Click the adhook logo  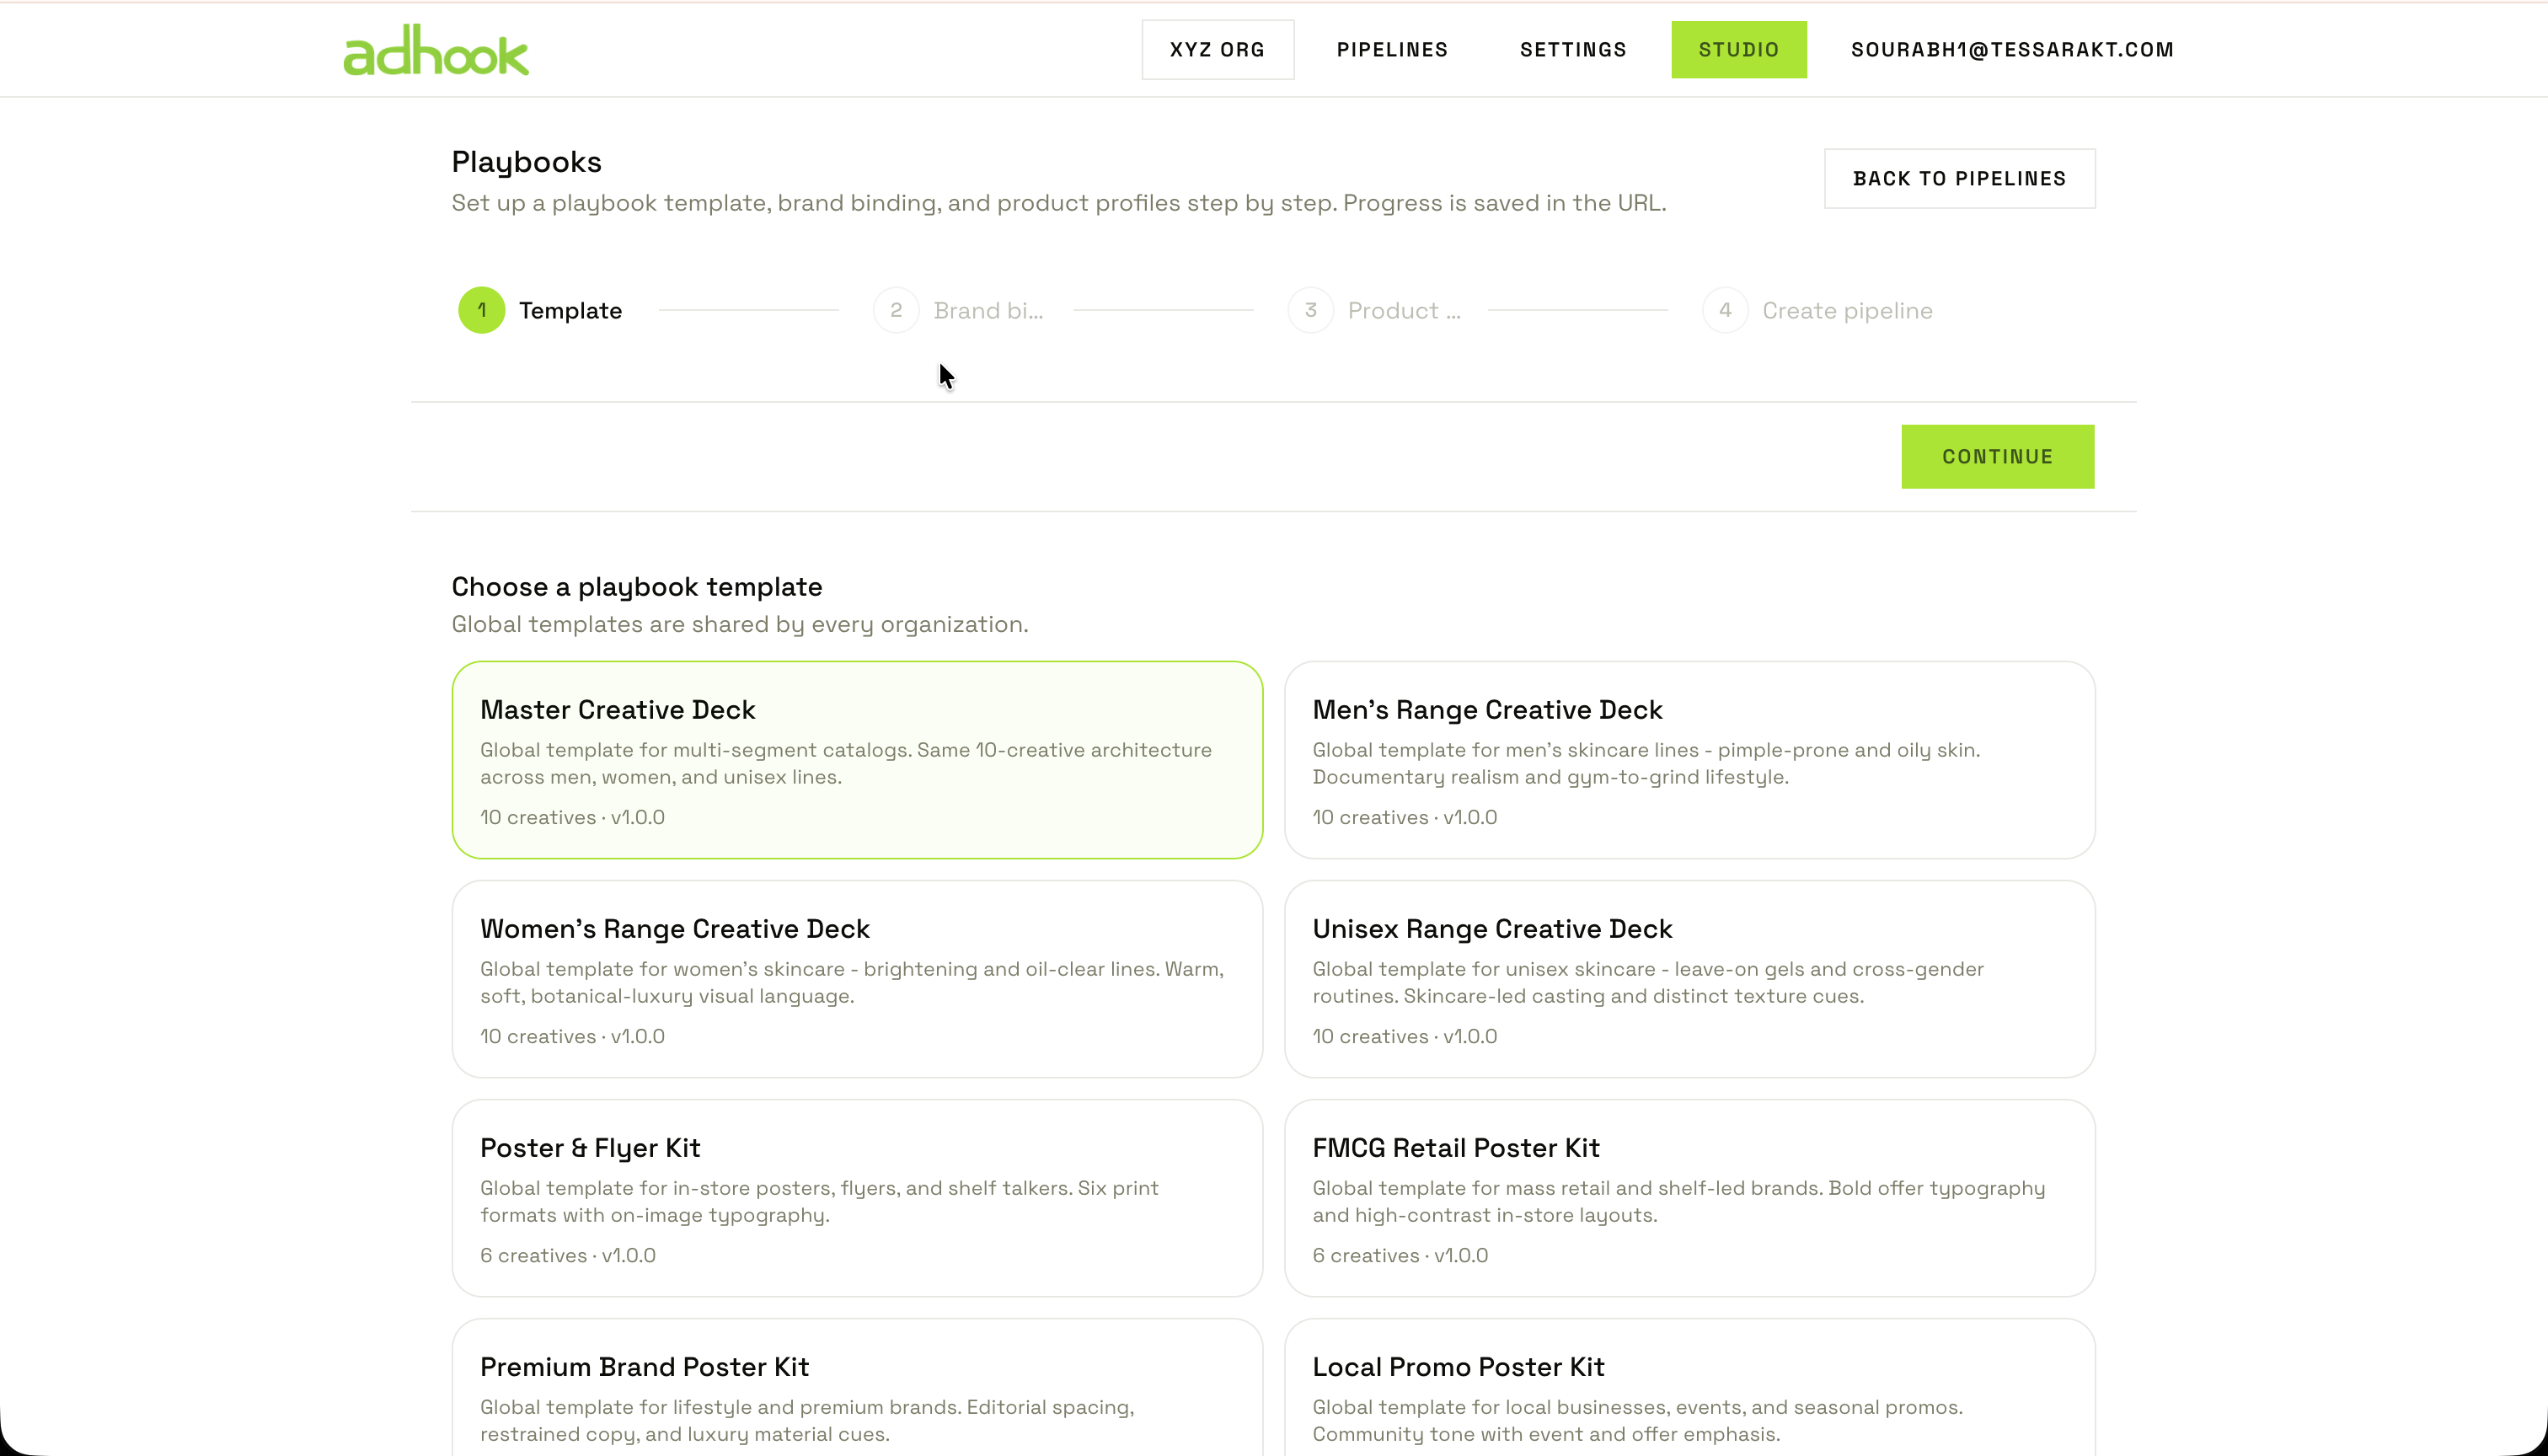click(x=436, y=50)
